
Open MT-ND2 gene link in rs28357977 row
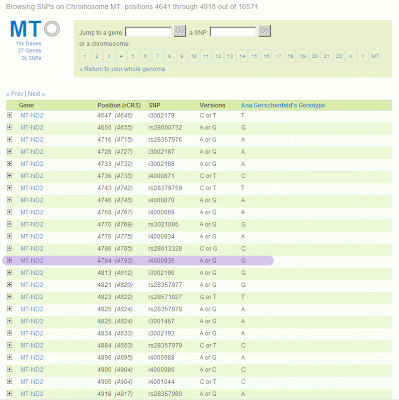coord(32,285)
